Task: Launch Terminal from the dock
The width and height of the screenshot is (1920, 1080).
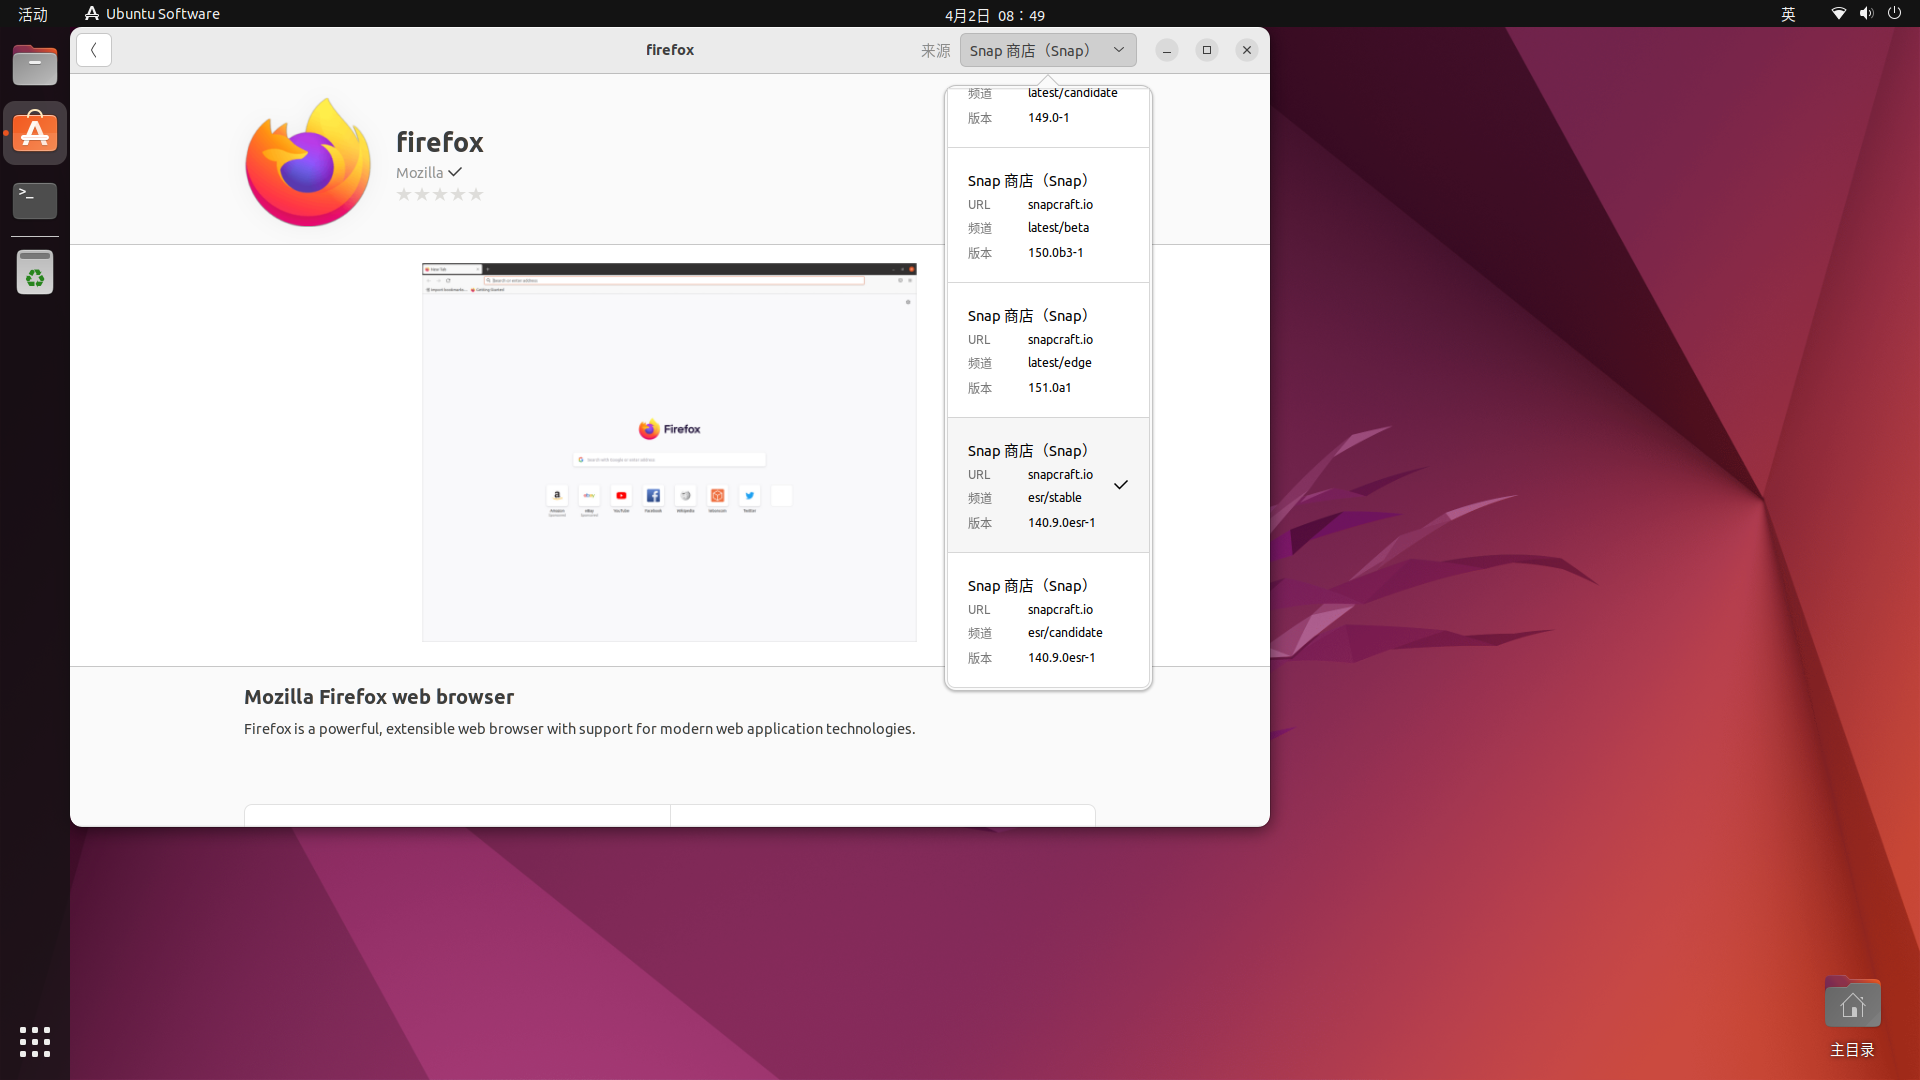Action: tap(35, 200)
